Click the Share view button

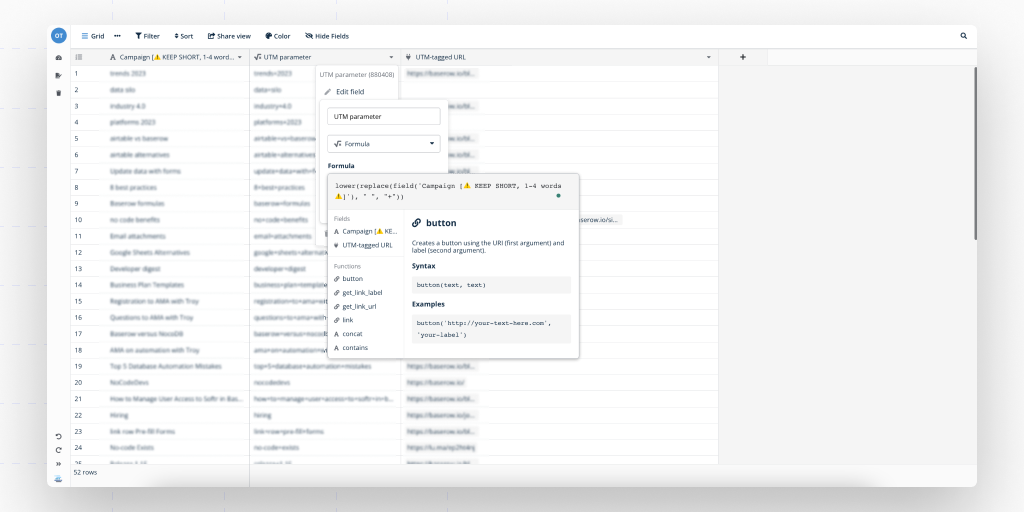pyautogui.click(x=229, y=36)
